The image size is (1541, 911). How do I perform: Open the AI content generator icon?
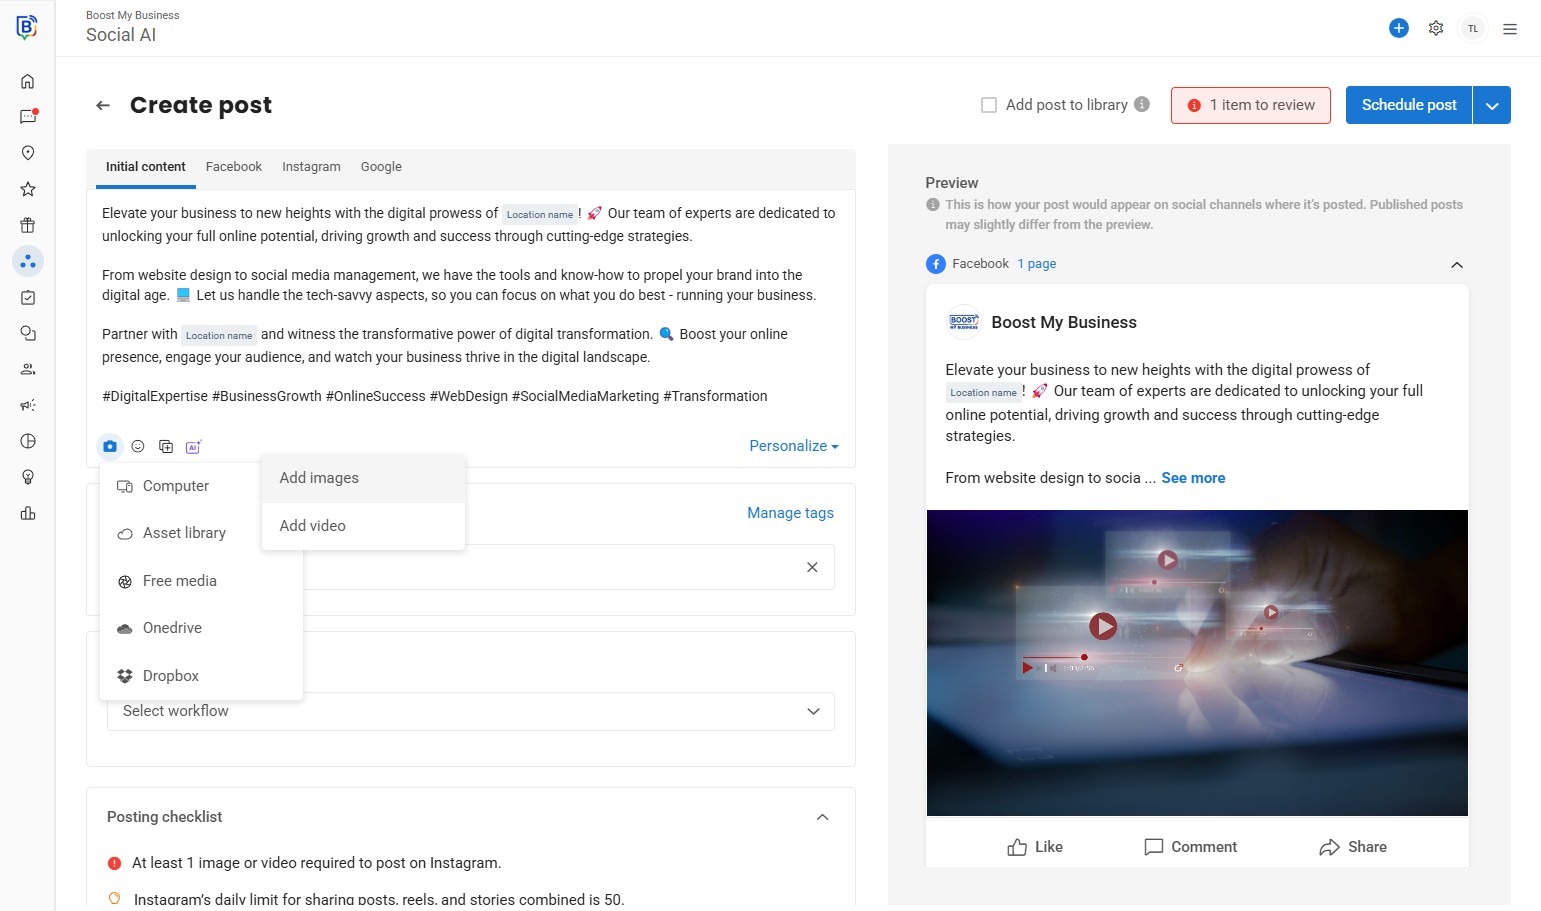click(193, 446)
